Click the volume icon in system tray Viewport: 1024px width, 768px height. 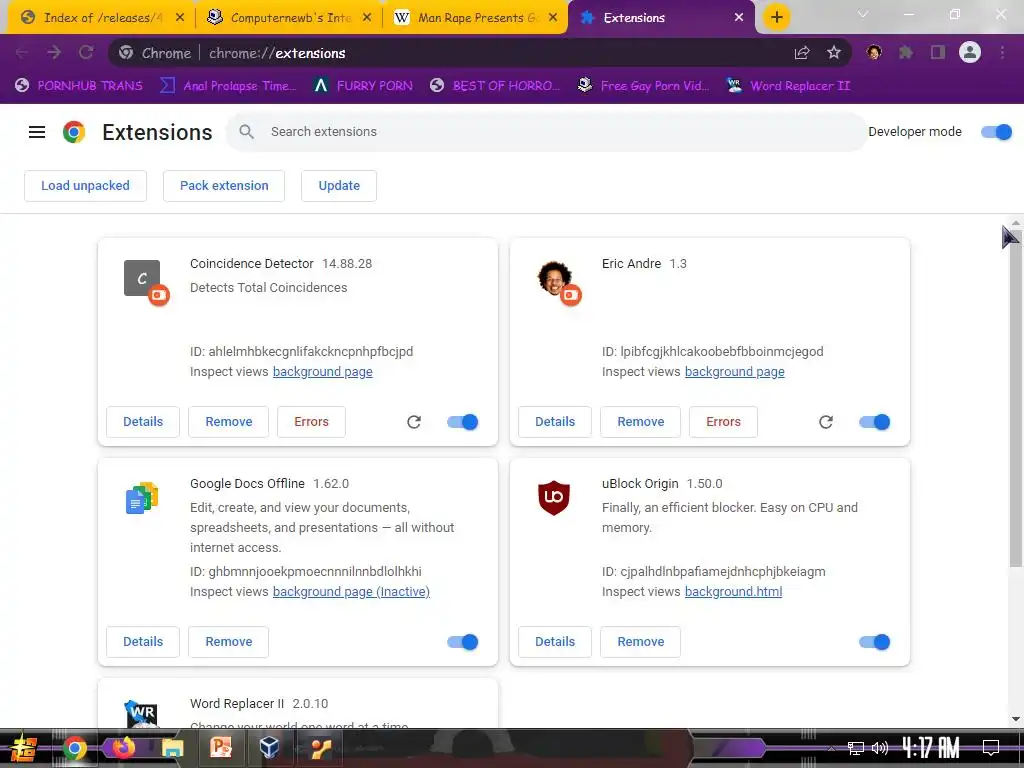point(880,748)
